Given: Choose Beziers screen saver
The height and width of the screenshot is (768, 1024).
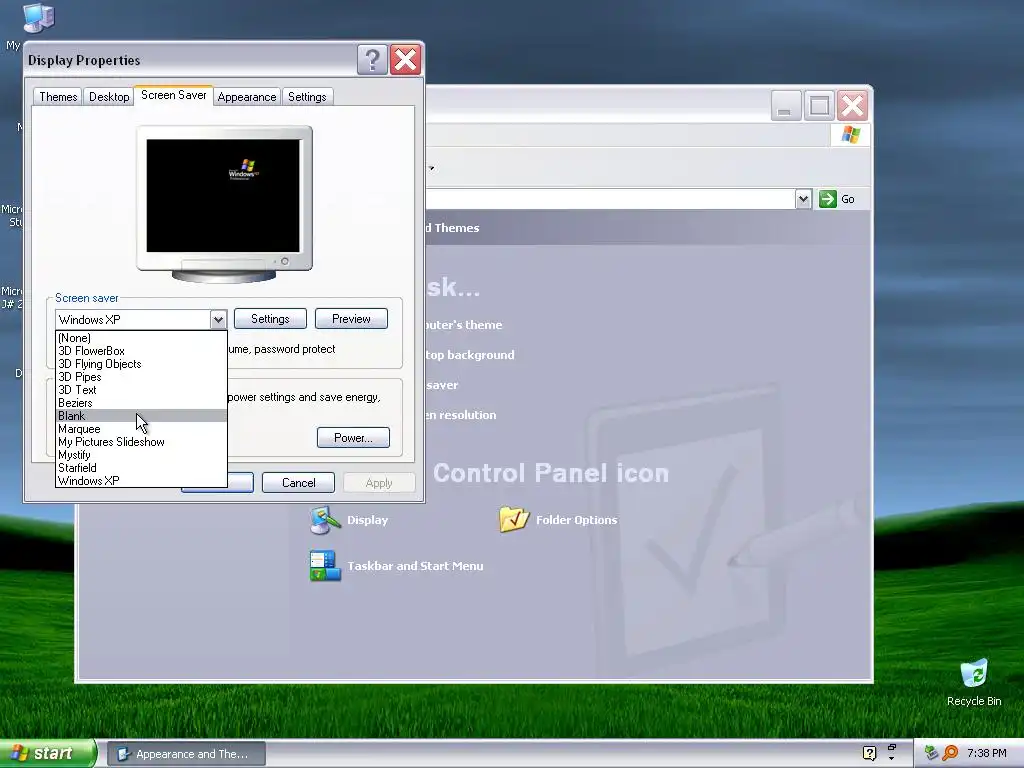Looking at the screenshot, I should click(141, 403).
